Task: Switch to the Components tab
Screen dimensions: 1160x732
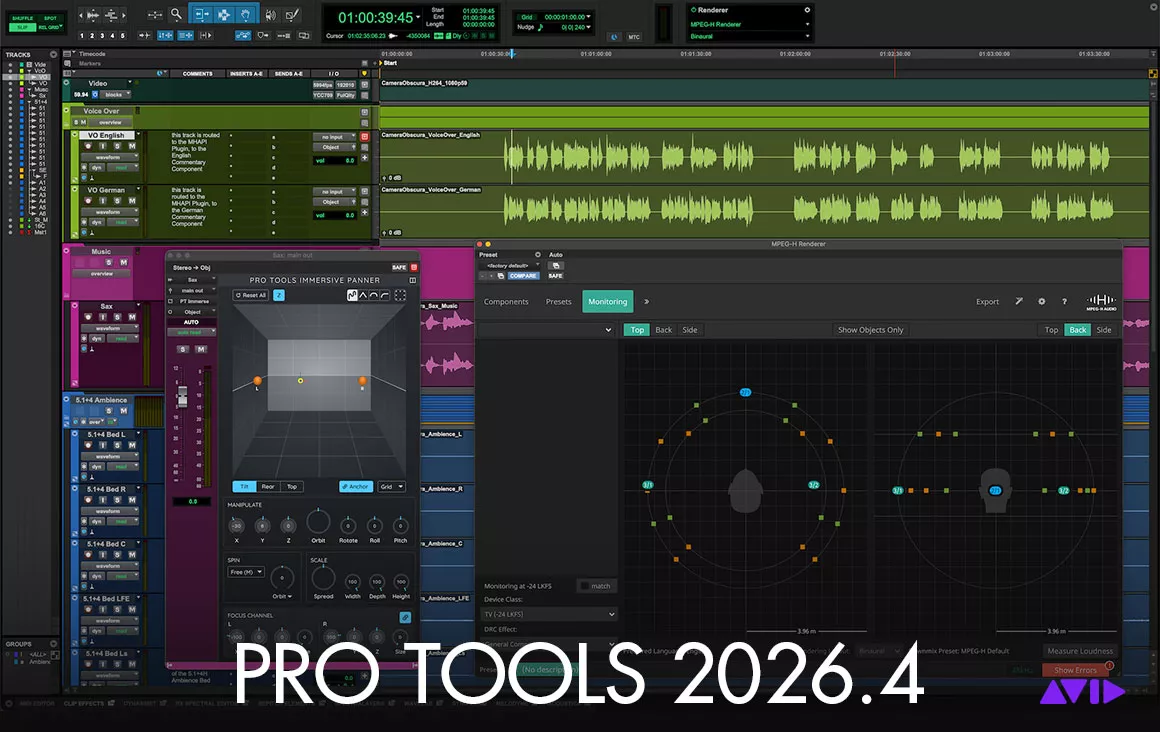Action: pyautogui.click(x=506, y=301)
